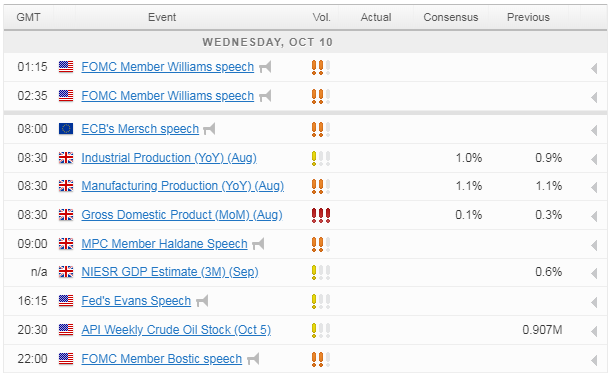This screenshot has height=376, width=611.
Task: Click the Wednesday, Oct 10 date header bar
Action: coord(306,42)
